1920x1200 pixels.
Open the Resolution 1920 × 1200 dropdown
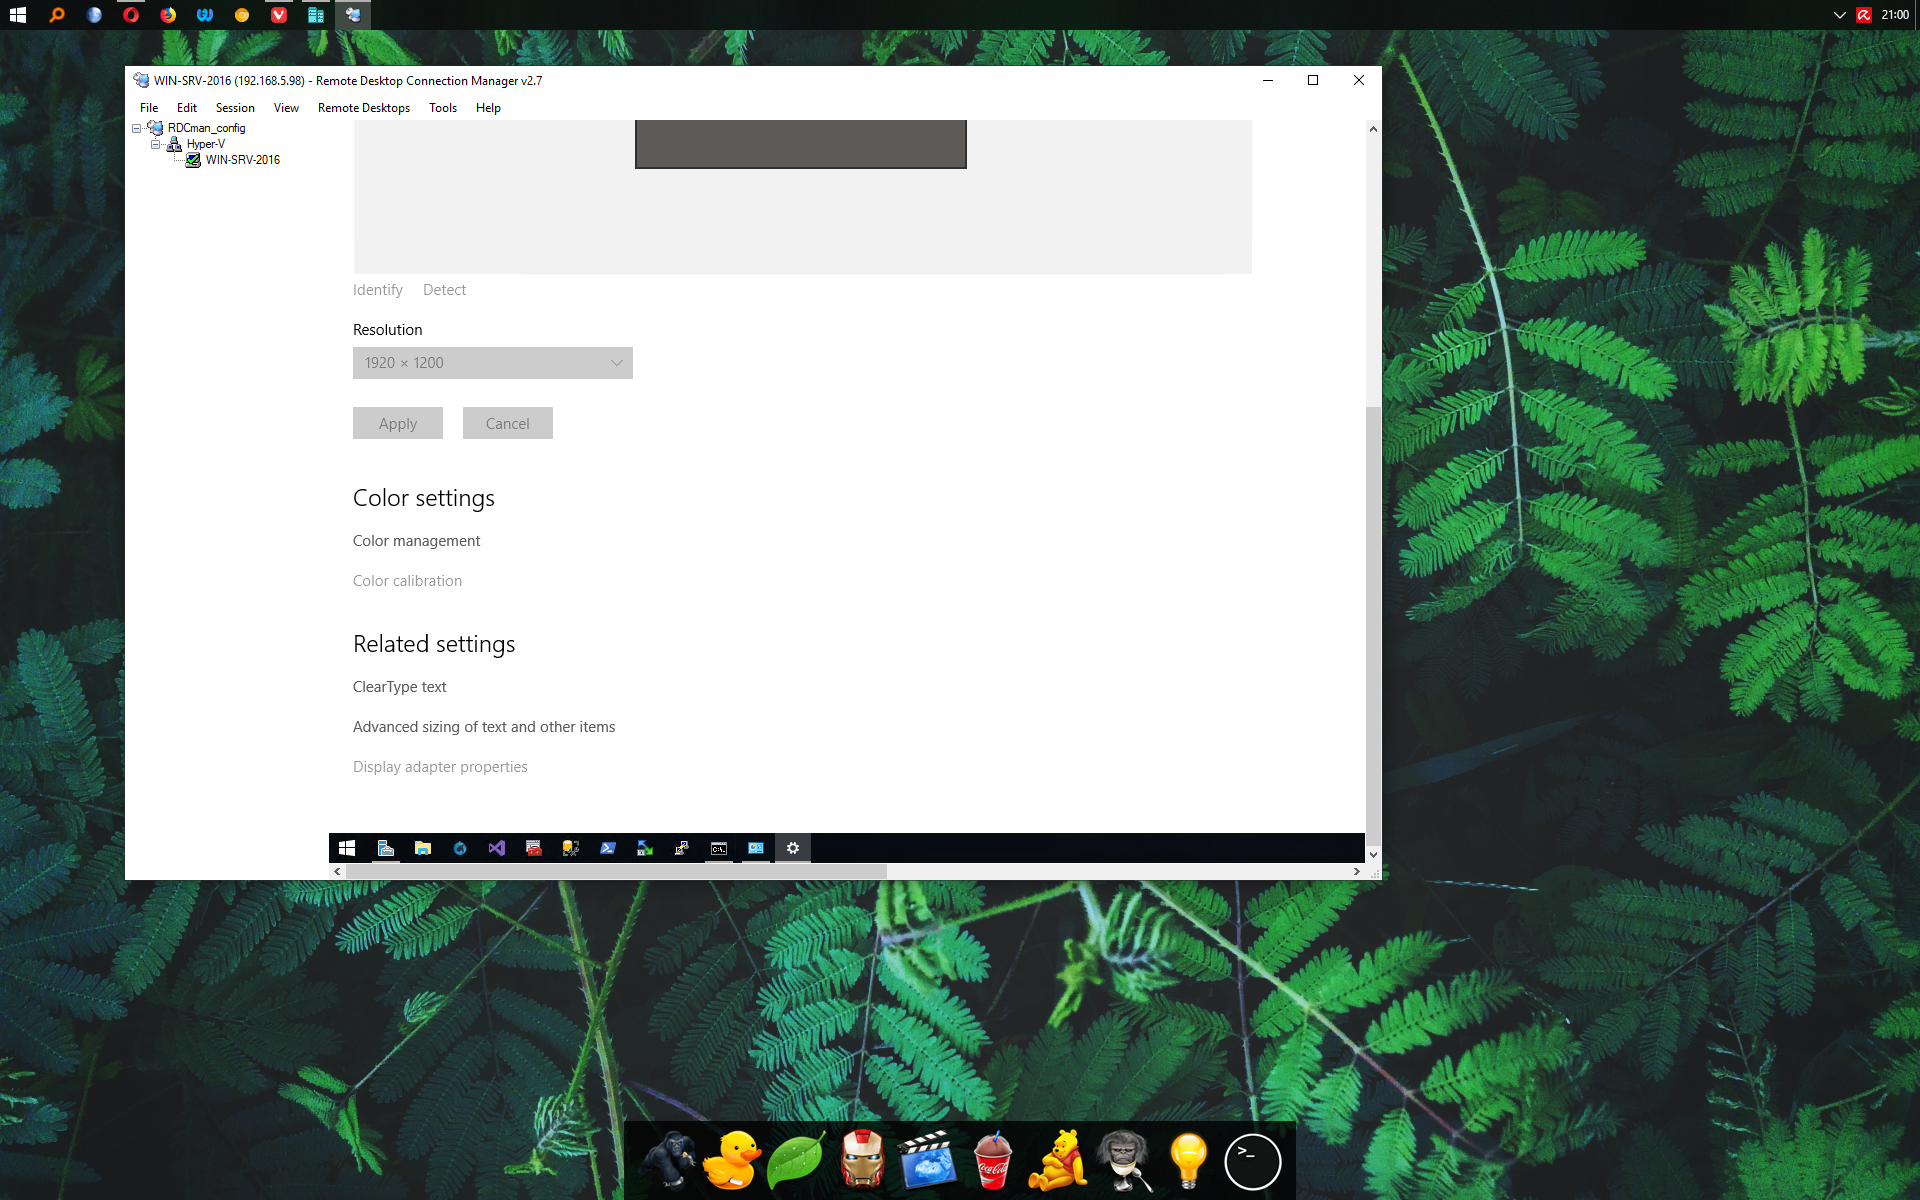tap(493, 363)
